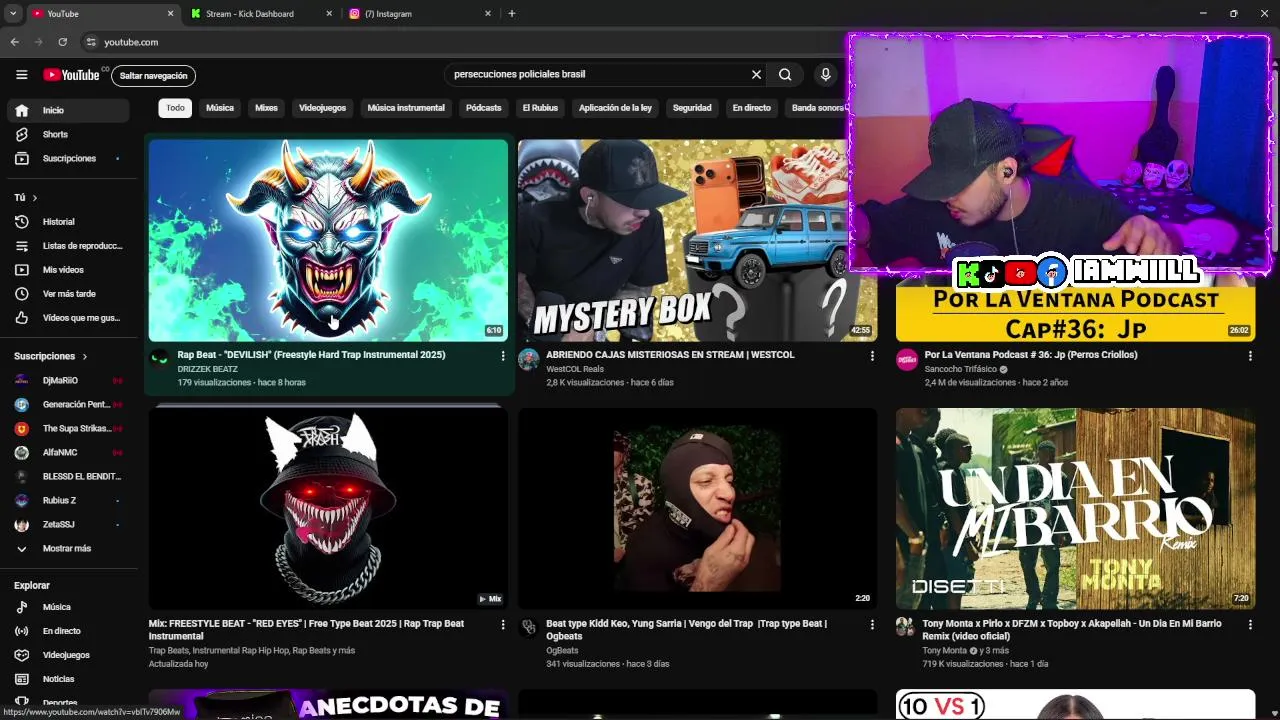This screenshot has width=1280, height=720.
Task: Open Historial in the sidebar
Action: 68,222
